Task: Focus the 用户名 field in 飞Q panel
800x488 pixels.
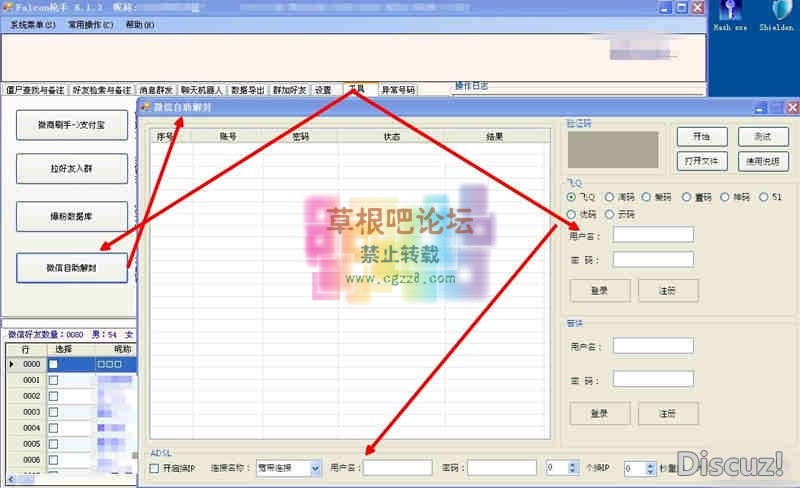Action: [653, 235]
